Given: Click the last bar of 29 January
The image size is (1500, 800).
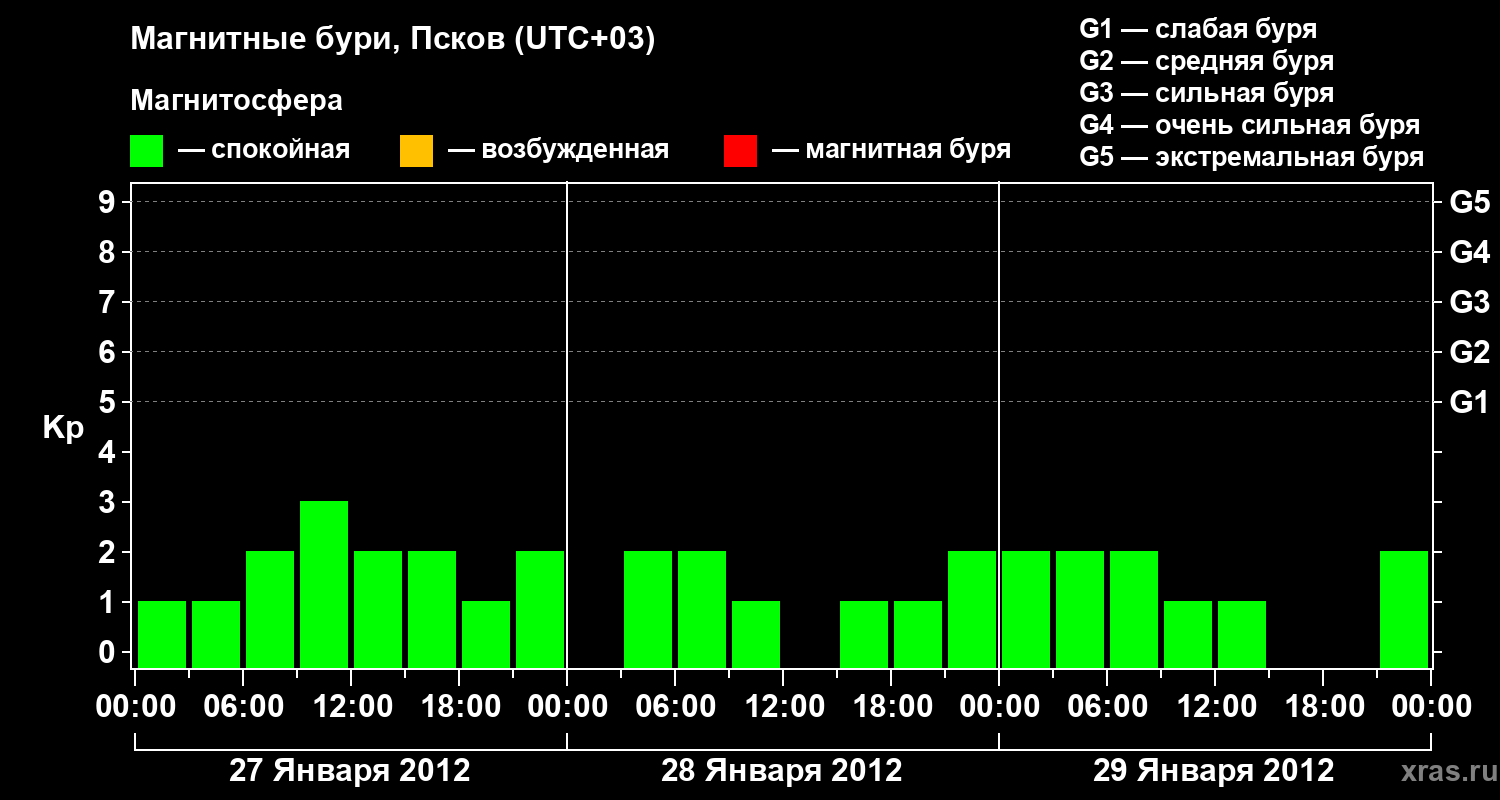Looking at the screenshot, I should (1404, 609).
